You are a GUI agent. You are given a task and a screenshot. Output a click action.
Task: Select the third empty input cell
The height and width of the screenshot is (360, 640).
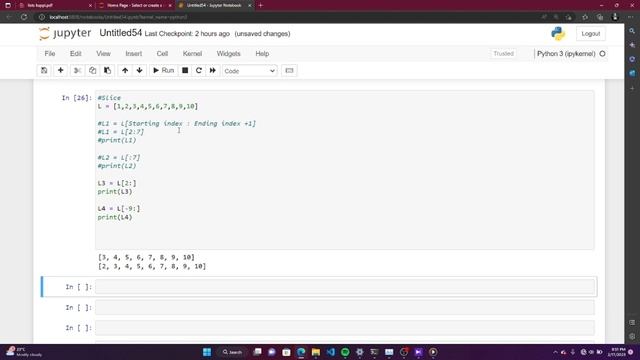[x=344, y=328]
